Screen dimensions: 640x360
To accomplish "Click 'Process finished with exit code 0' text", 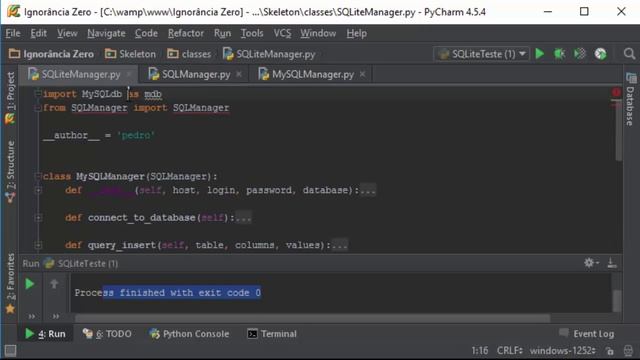I will click(x=167, y=293).
